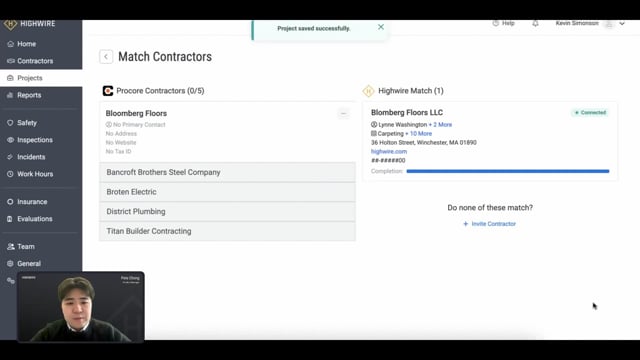Expand Bancroft Brothers Steel Company row
This screenshot has width=640, height=360.
(x=227, y=172)
